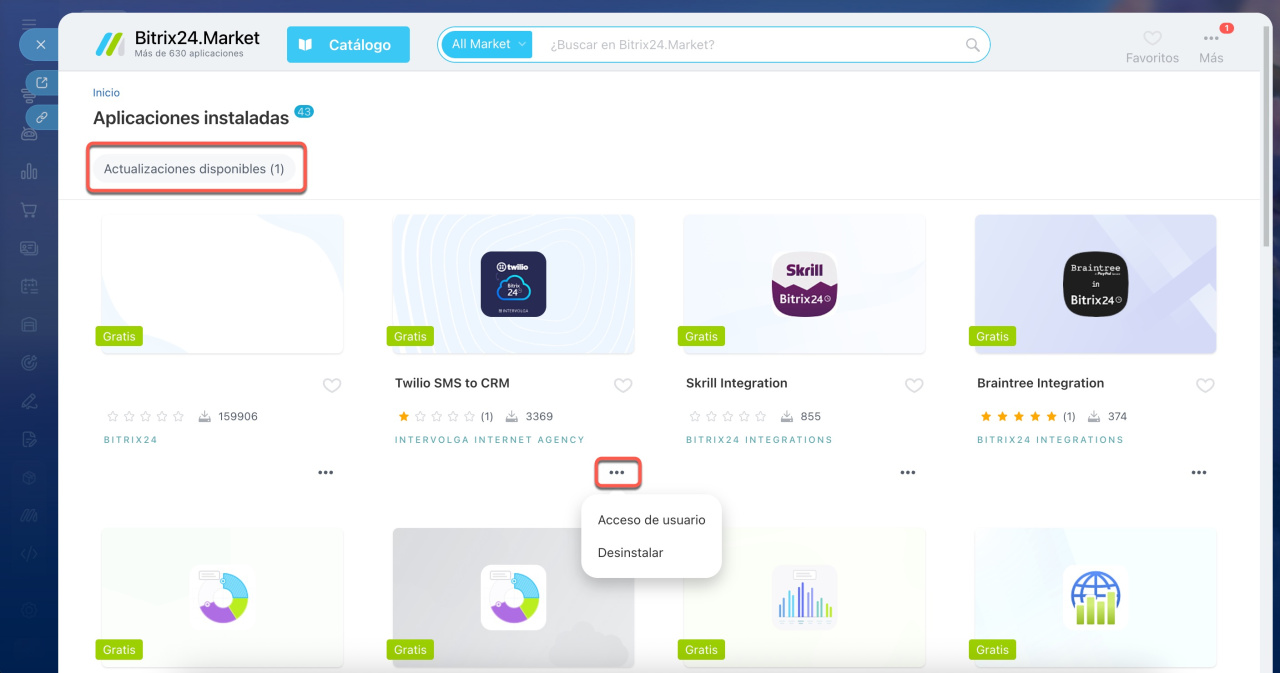Open the Twilio SMS to CRM app thumbnail
The height and width of the screenshot is (673, 1280).
point(513,284)
